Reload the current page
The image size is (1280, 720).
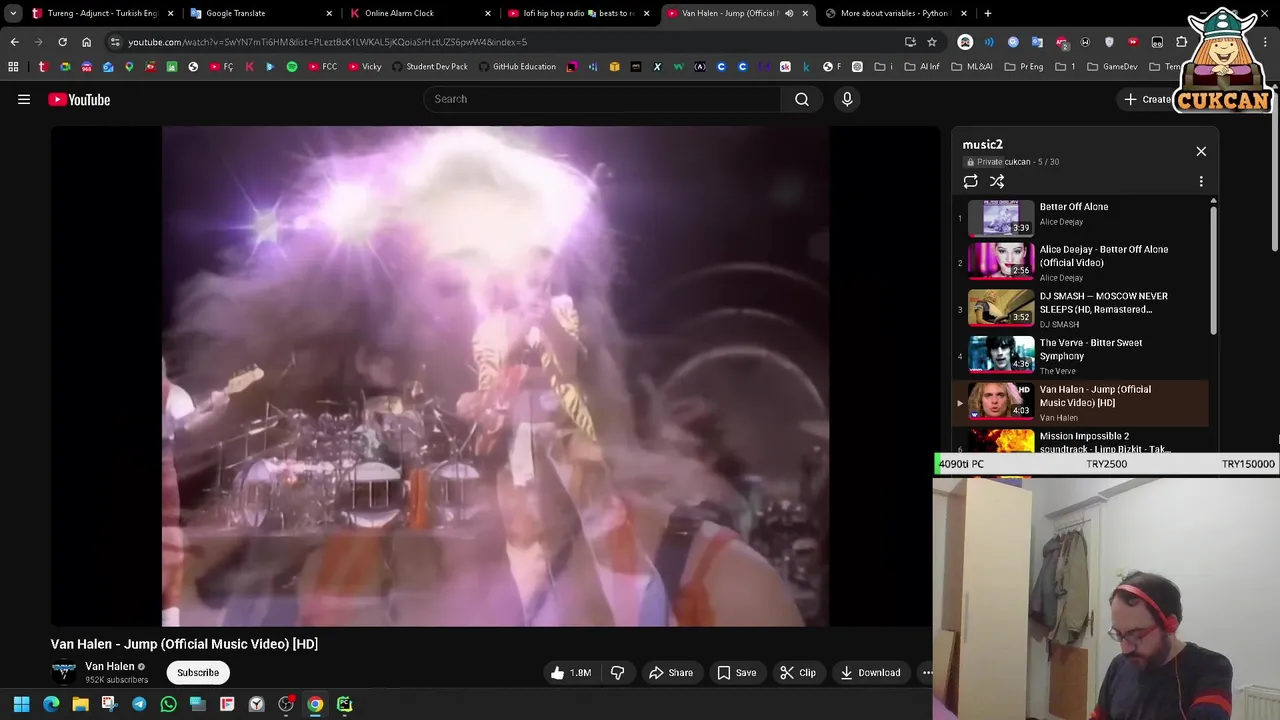[x=62, y=42]
